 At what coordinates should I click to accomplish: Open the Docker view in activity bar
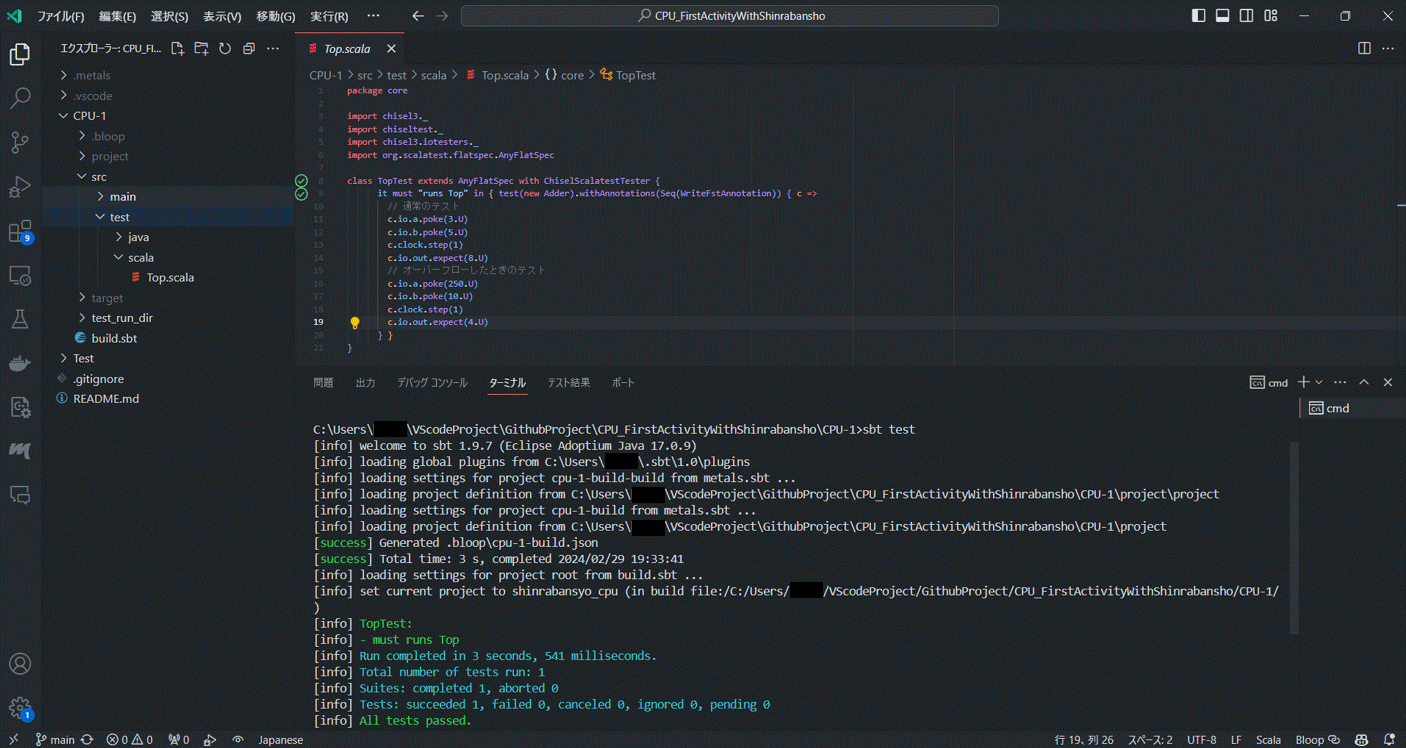tap(20, 363)
